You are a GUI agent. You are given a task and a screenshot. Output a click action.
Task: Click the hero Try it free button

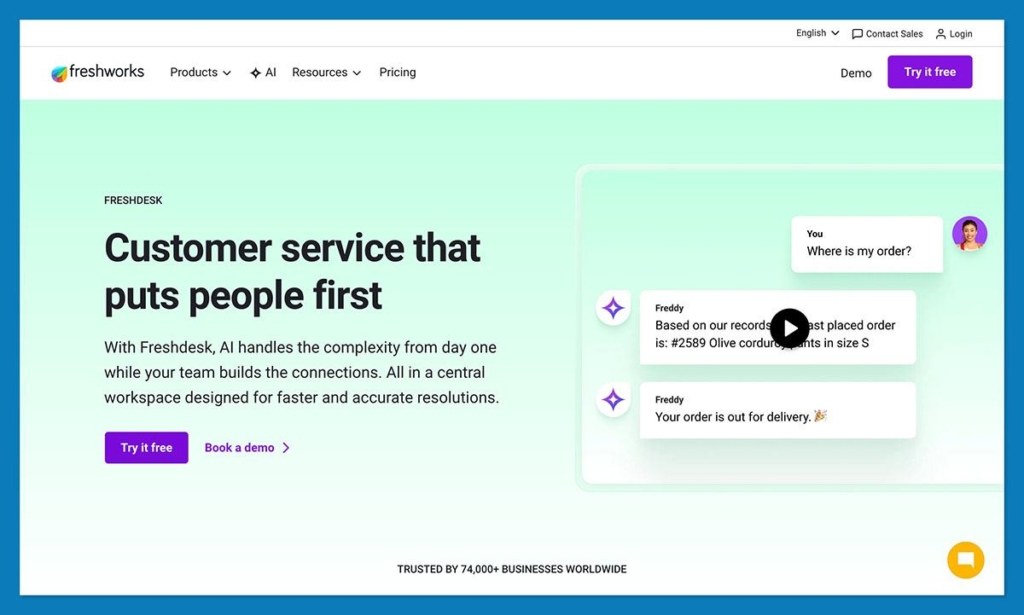click(146, 448)
